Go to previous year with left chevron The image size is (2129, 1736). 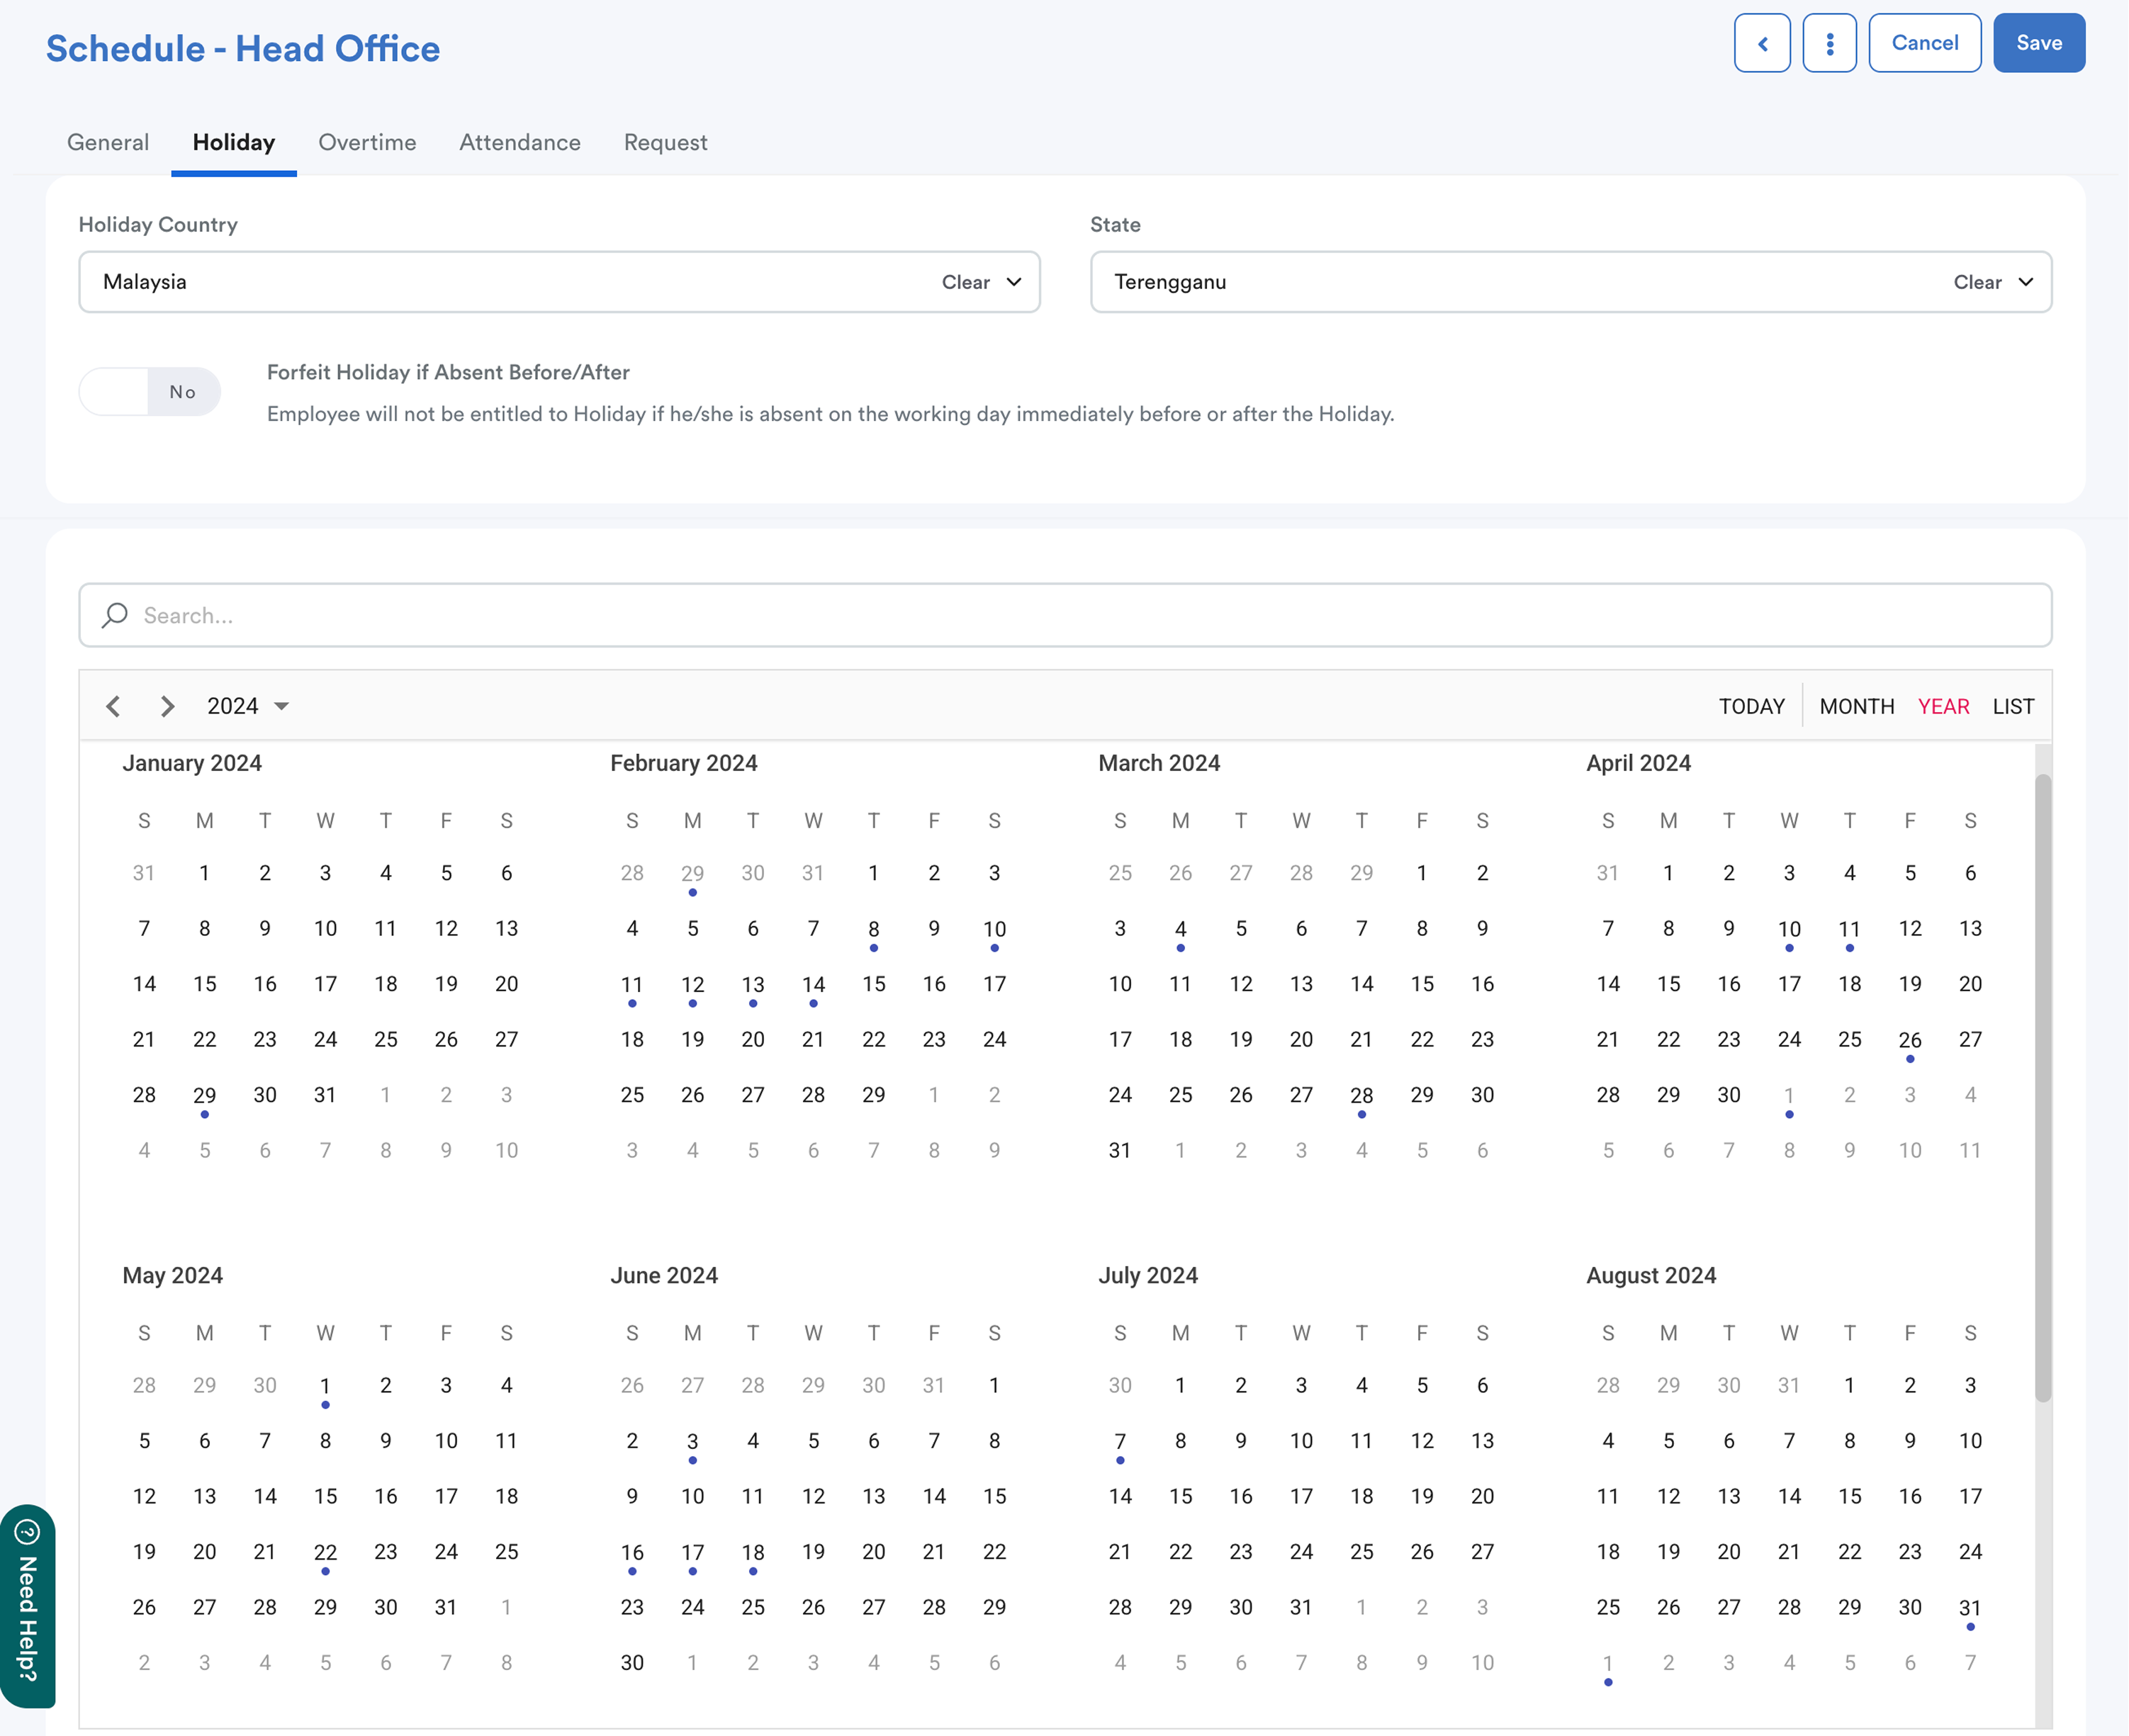[x=114, y=706]
